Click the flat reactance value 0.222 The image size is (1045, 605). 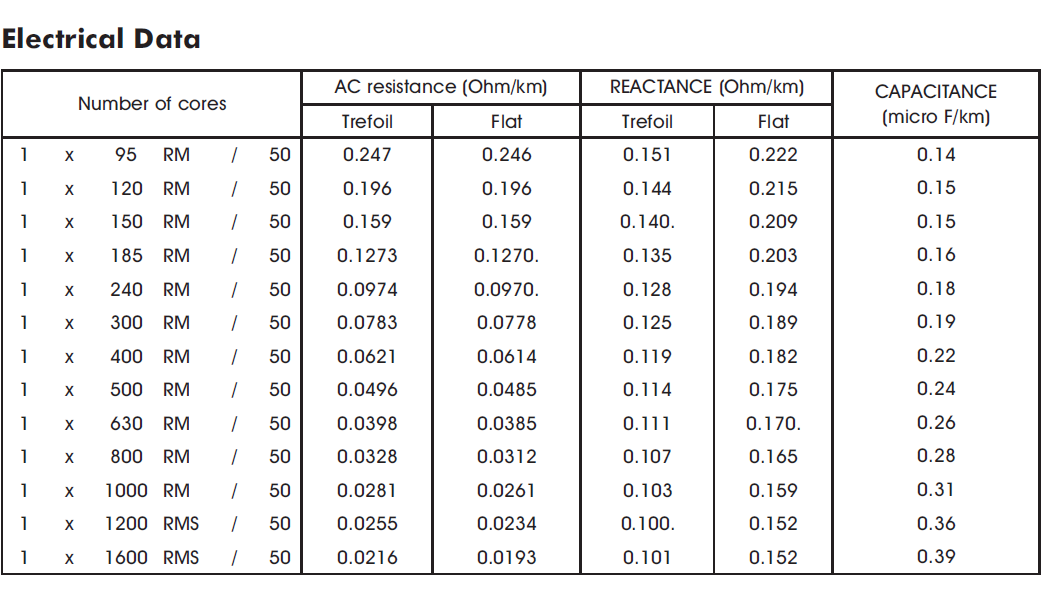773,155
